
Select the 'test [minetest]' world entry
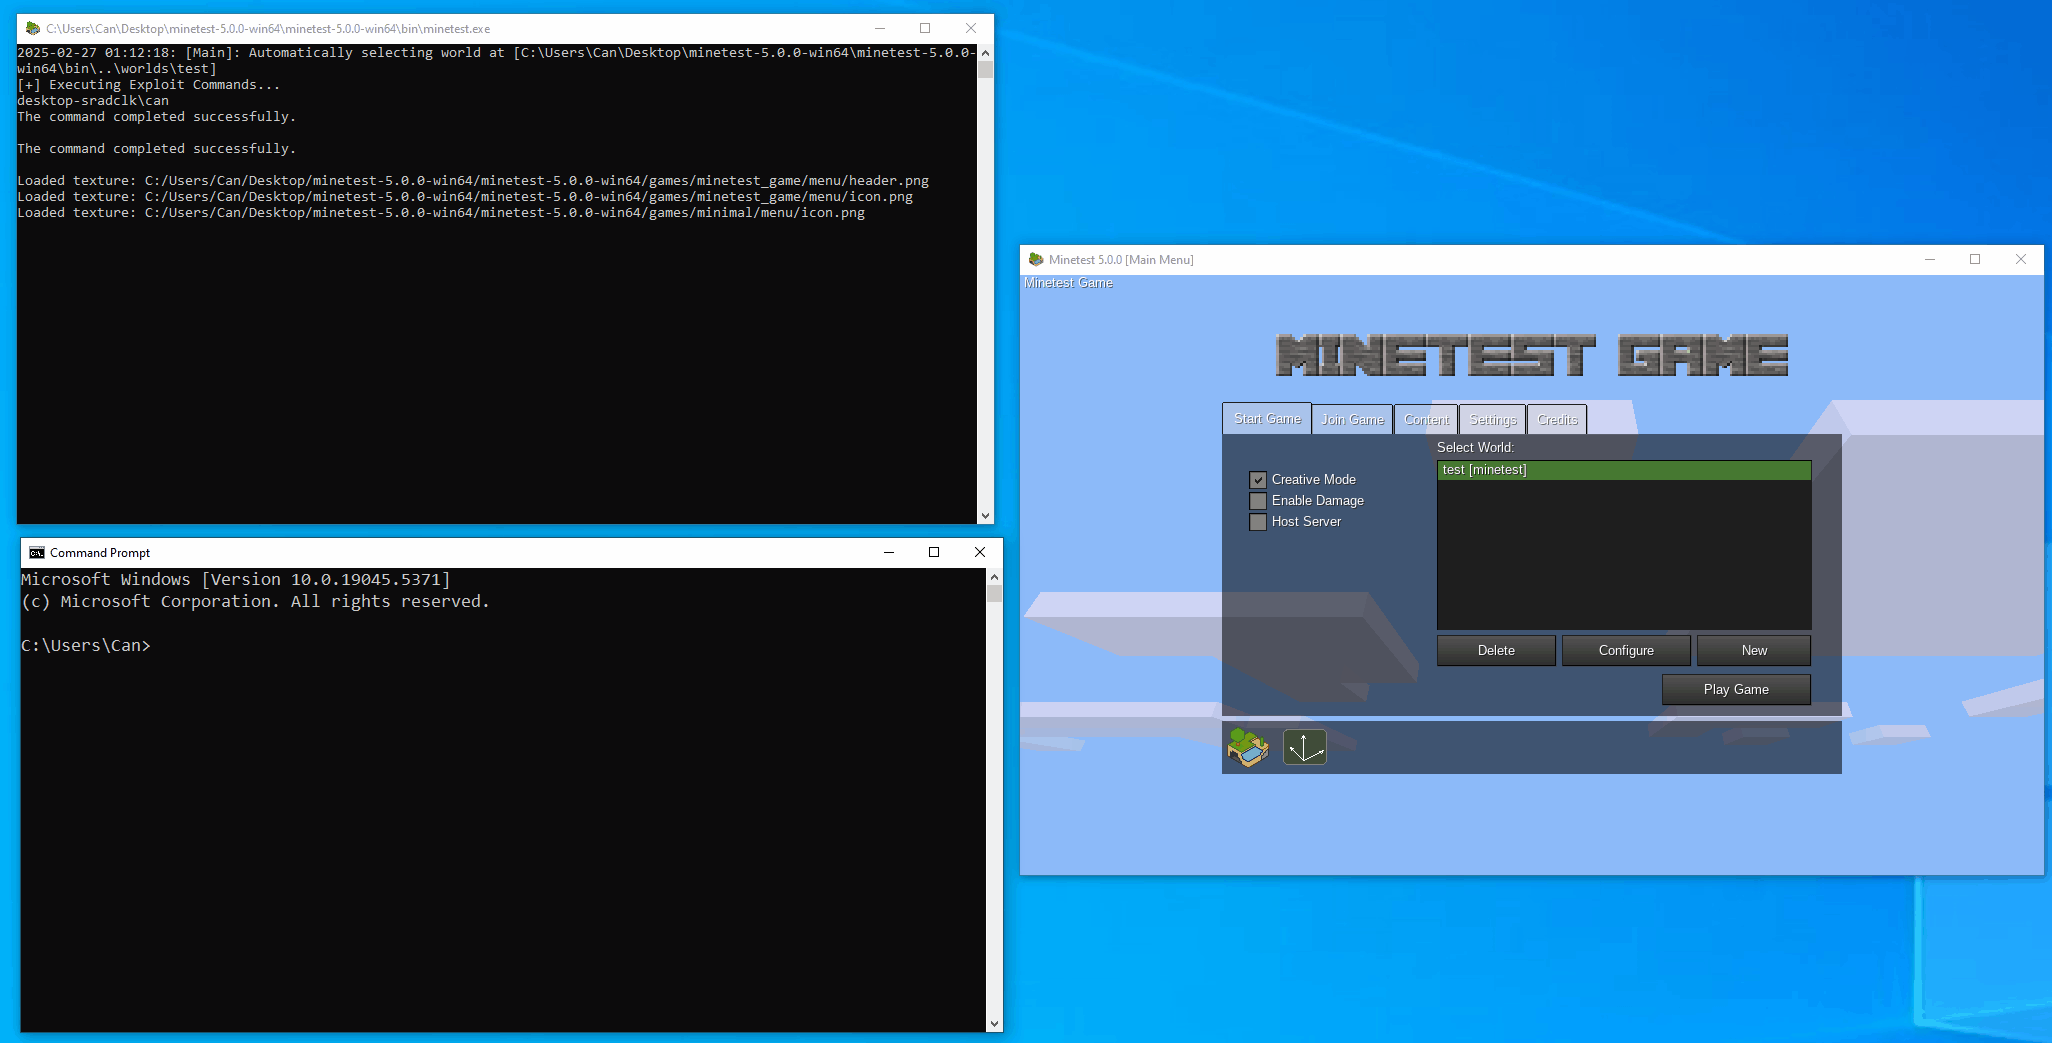pos(1624,470)
